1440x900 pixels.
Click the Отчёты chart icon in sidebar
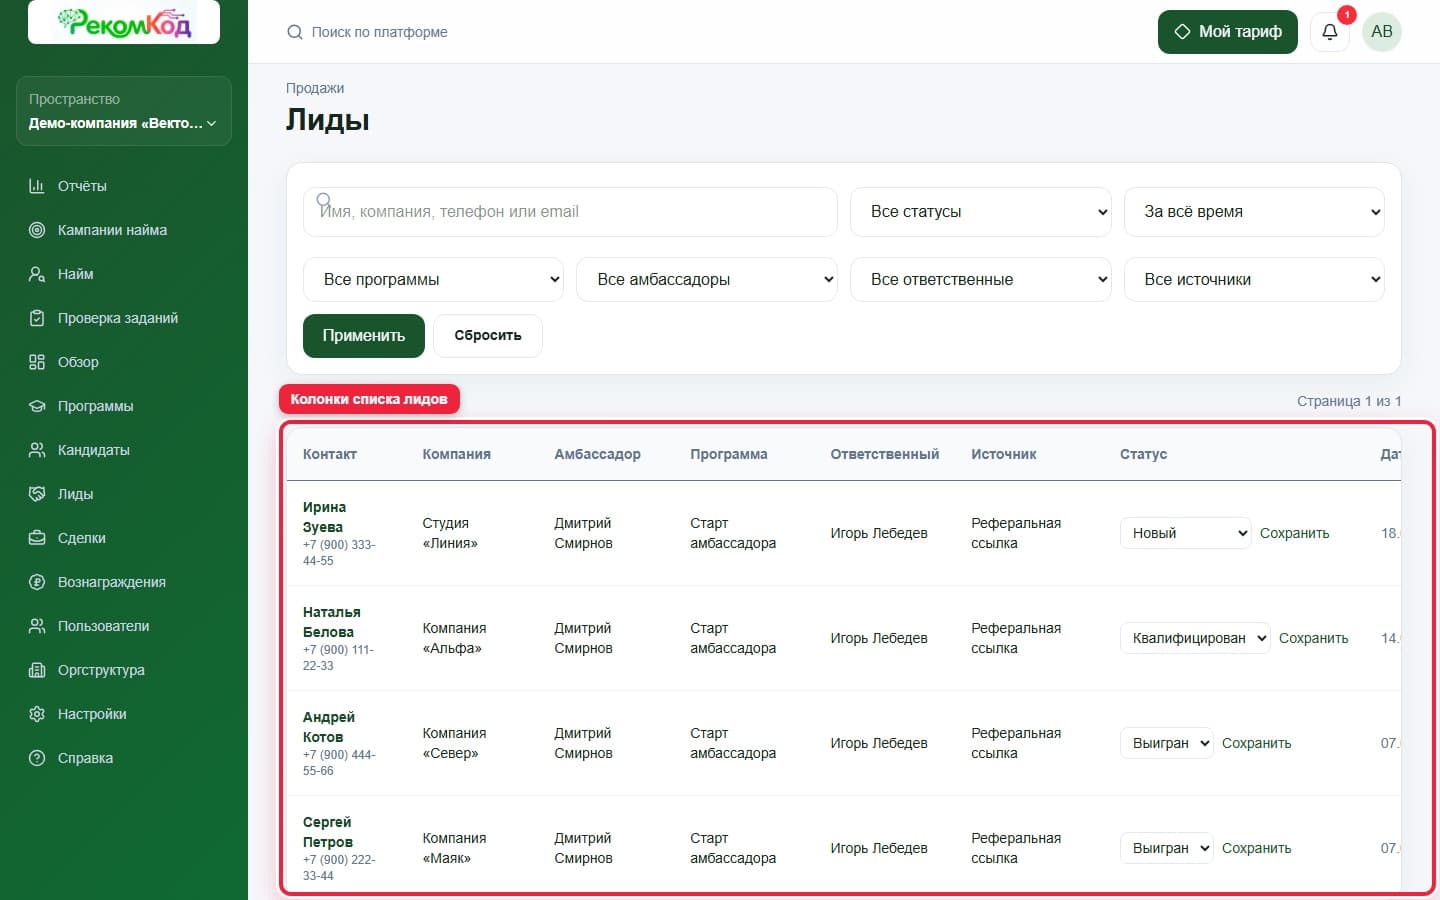pos(37,186)
